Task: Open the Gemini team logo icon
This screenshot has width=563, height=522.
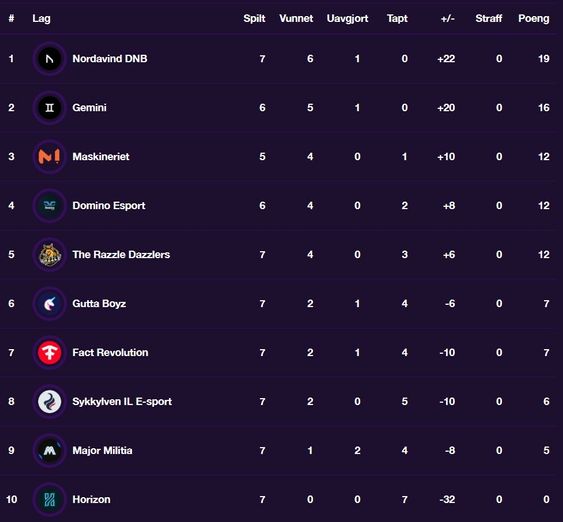Action: coord(50,107)
